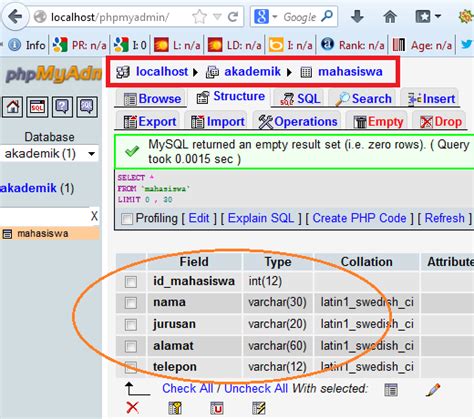This screenshot has width=474, height=419.
Task: Click the phpMyAdmin home icon in sidebar
Action: click(12, 107)
